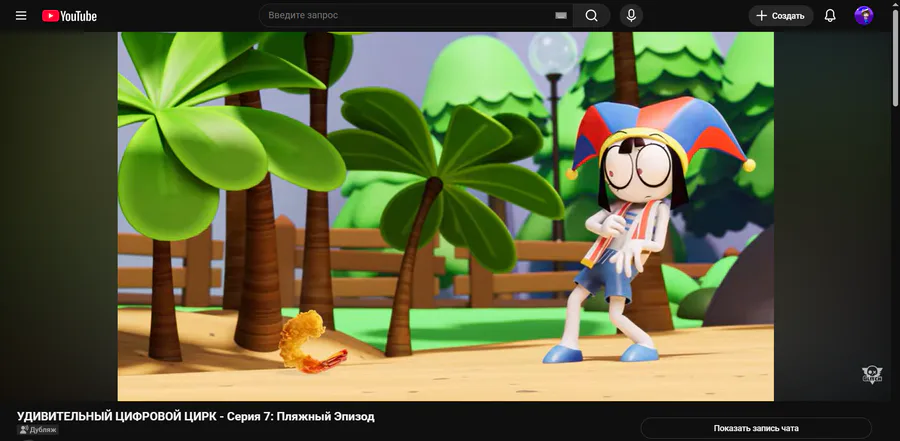Start voice search with microphone
Screen dimensions: 900x441
(x=631, y=16)
